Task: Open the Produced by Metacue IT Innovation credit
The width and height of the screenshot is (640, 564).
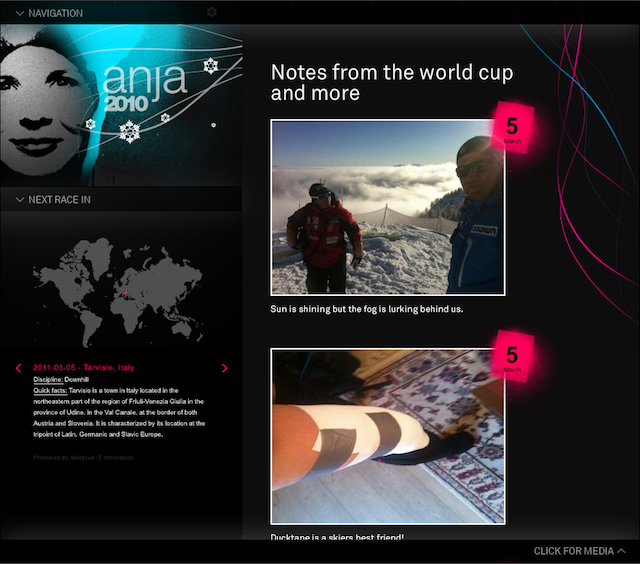Action: click(83, 457)
